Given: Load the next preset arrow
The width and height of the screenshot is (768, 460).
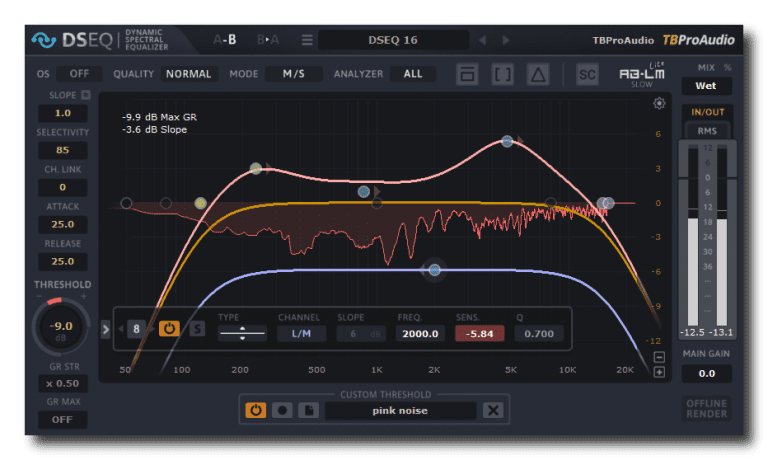Looking at the screenshot, I should (x=506, y=40).
